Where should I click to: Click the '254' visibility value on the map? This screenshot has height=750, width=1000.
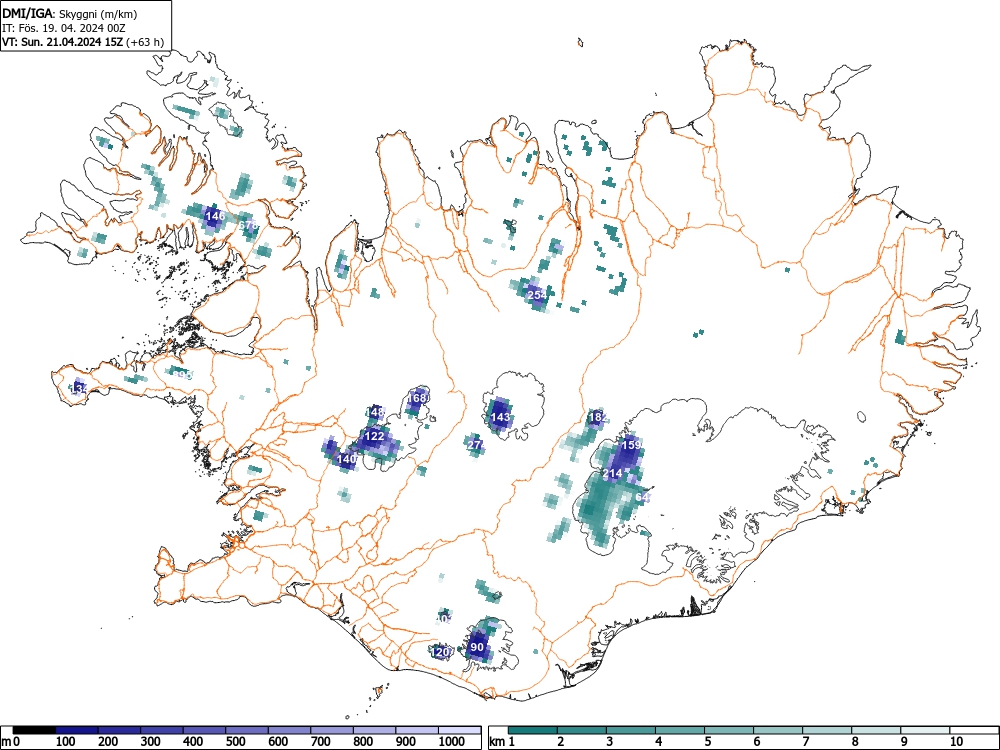coord(537,295)
